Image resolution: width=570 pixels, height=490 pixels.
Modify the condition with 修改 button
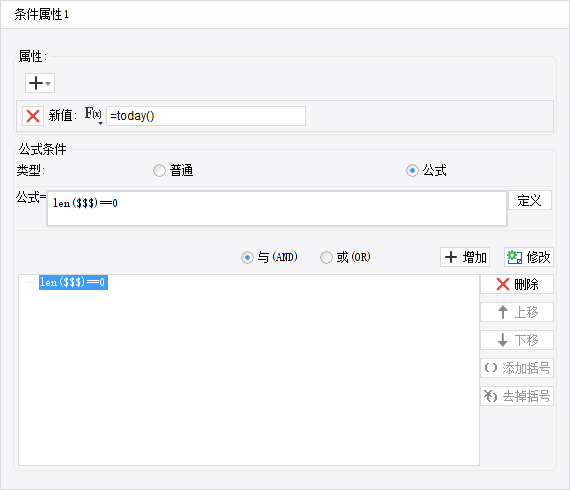click(x=529, y=257)
